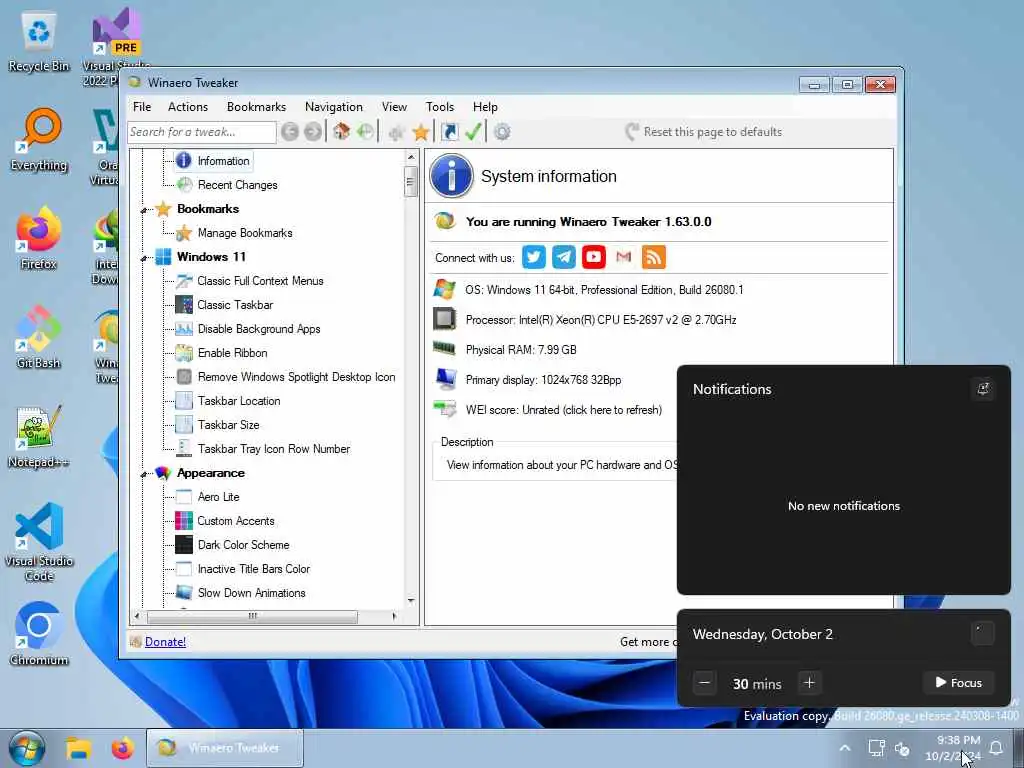Select Information tree item
Viewport: 1024px width, 768px height.
pos(223,161)
